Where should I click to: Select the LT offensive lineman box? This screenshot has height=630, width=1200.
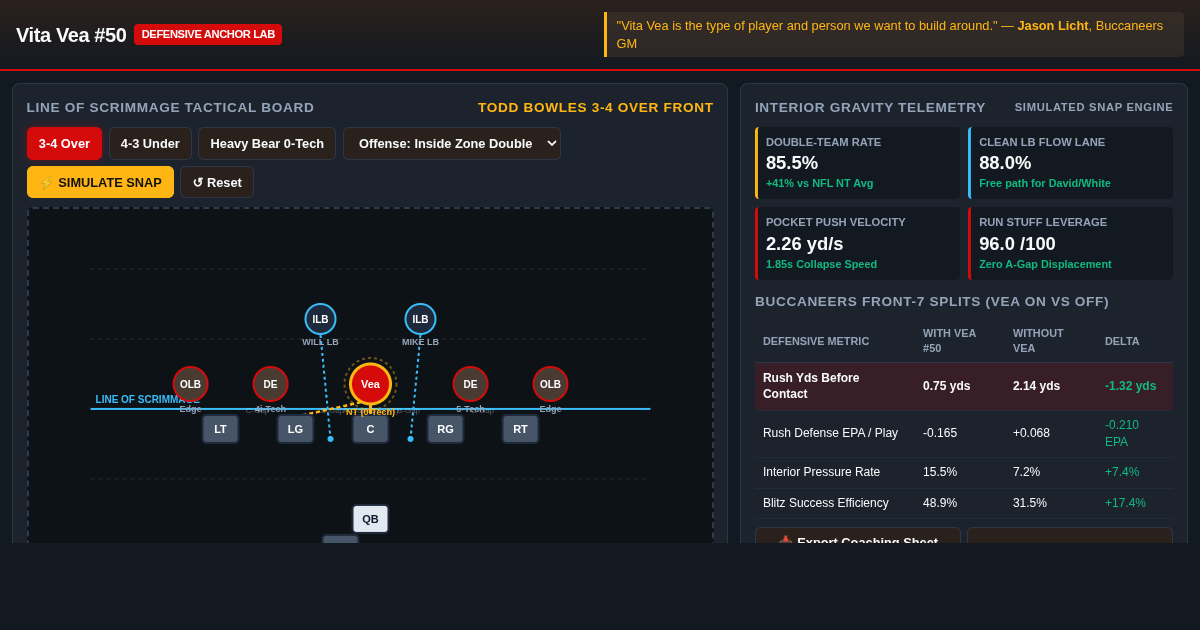point(220,429)
